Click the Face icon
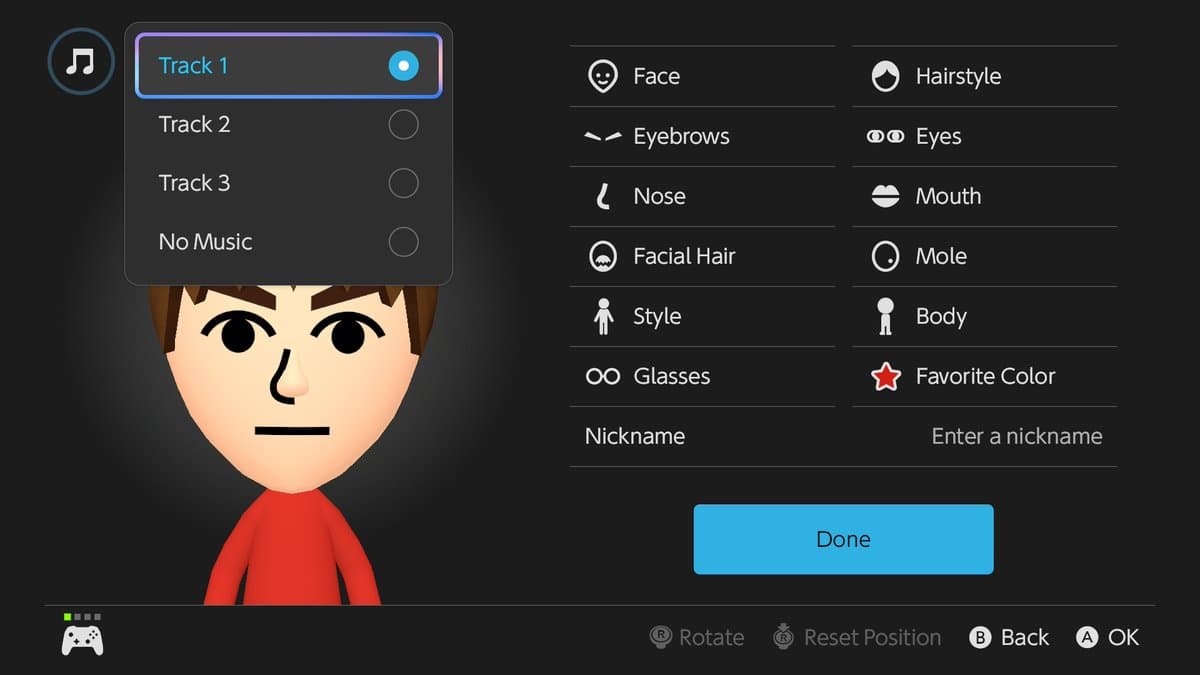Viewport: 1200px width, 675px height. click(602, 77)
